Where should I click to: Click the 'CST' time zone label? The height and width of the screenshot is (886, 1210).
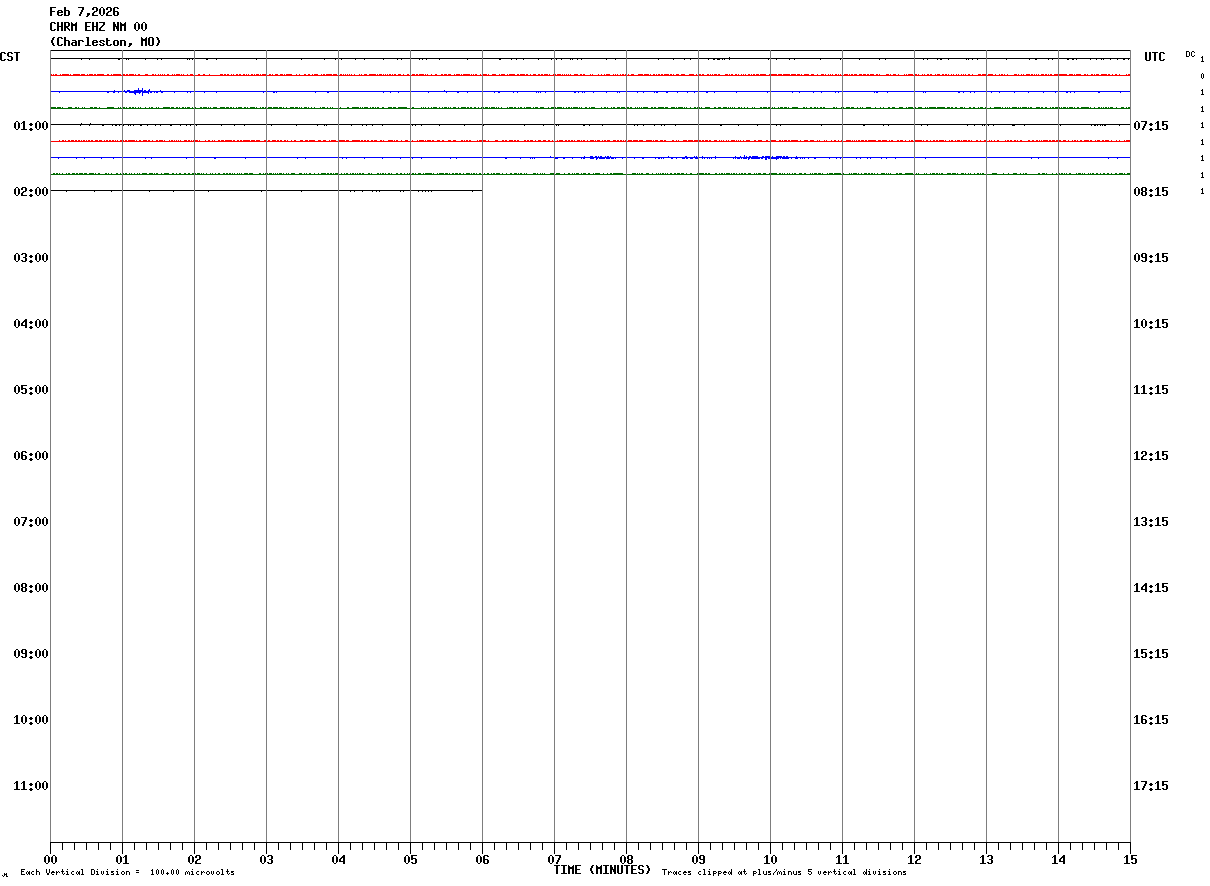(10, 57)
